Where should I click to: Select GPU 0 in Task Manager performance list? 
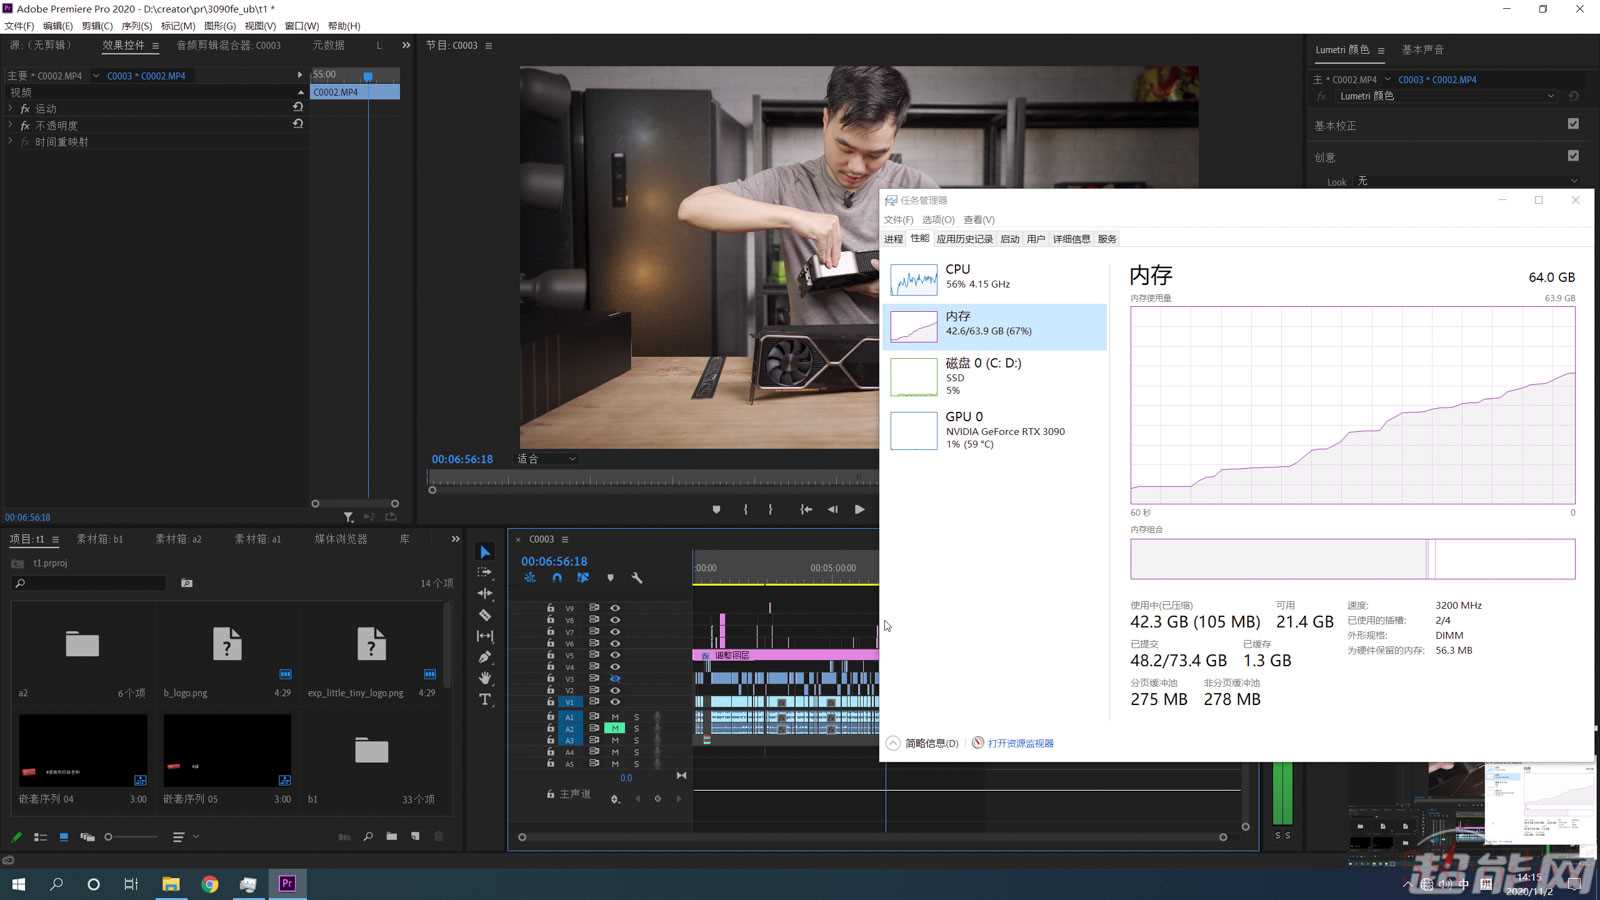tap(995, 430)
